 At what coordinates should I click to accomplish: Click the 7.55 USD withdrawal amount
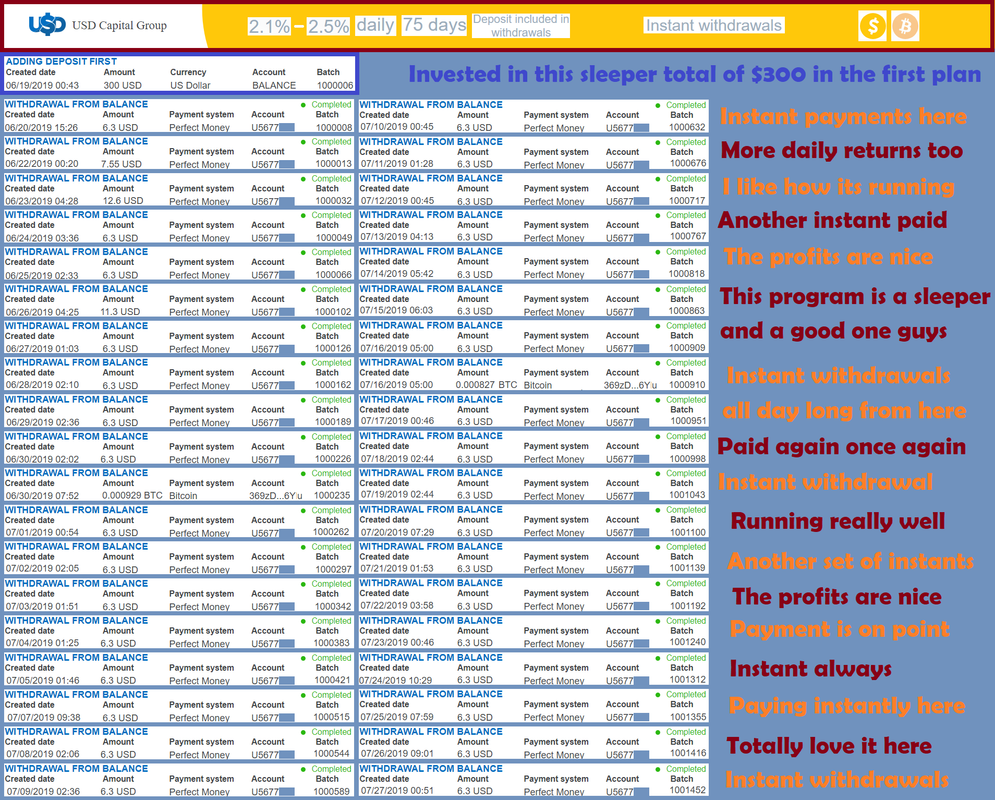(x=122, y=164)
